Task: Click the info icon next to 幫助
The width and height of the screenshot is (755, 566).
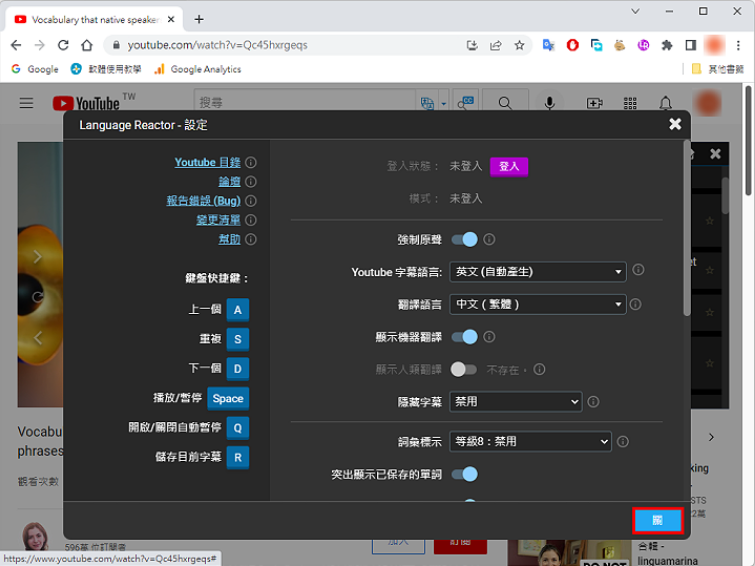Action: [251, 239]
